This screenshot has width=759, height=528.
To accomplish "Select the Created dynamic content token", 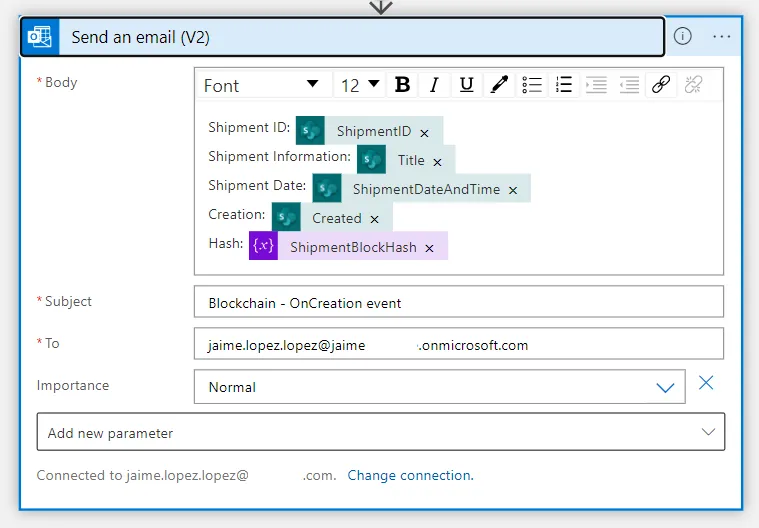I will 336,218.
